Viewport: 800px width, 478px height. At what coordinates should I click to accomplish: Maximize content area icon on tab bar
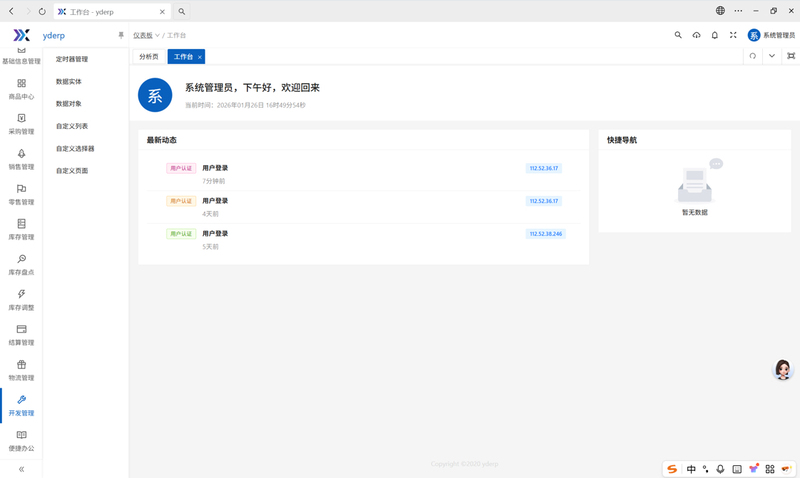(791, 56)
